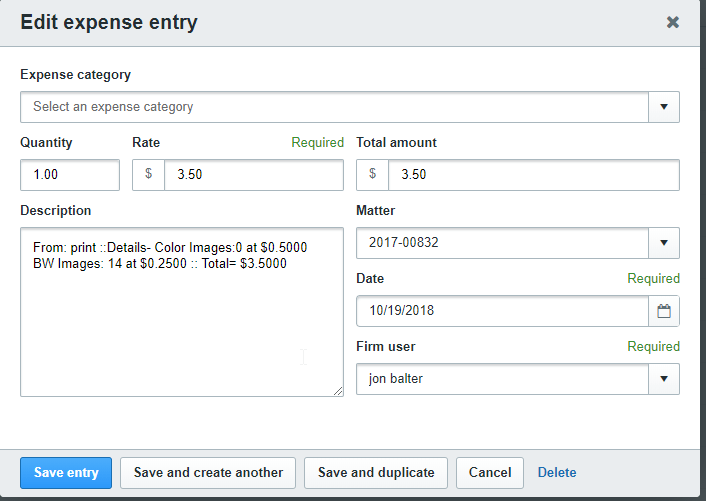Click the dollar sign before Total amount
The image size is (706, 501).
pyautogui.click(x=372, y=175)
